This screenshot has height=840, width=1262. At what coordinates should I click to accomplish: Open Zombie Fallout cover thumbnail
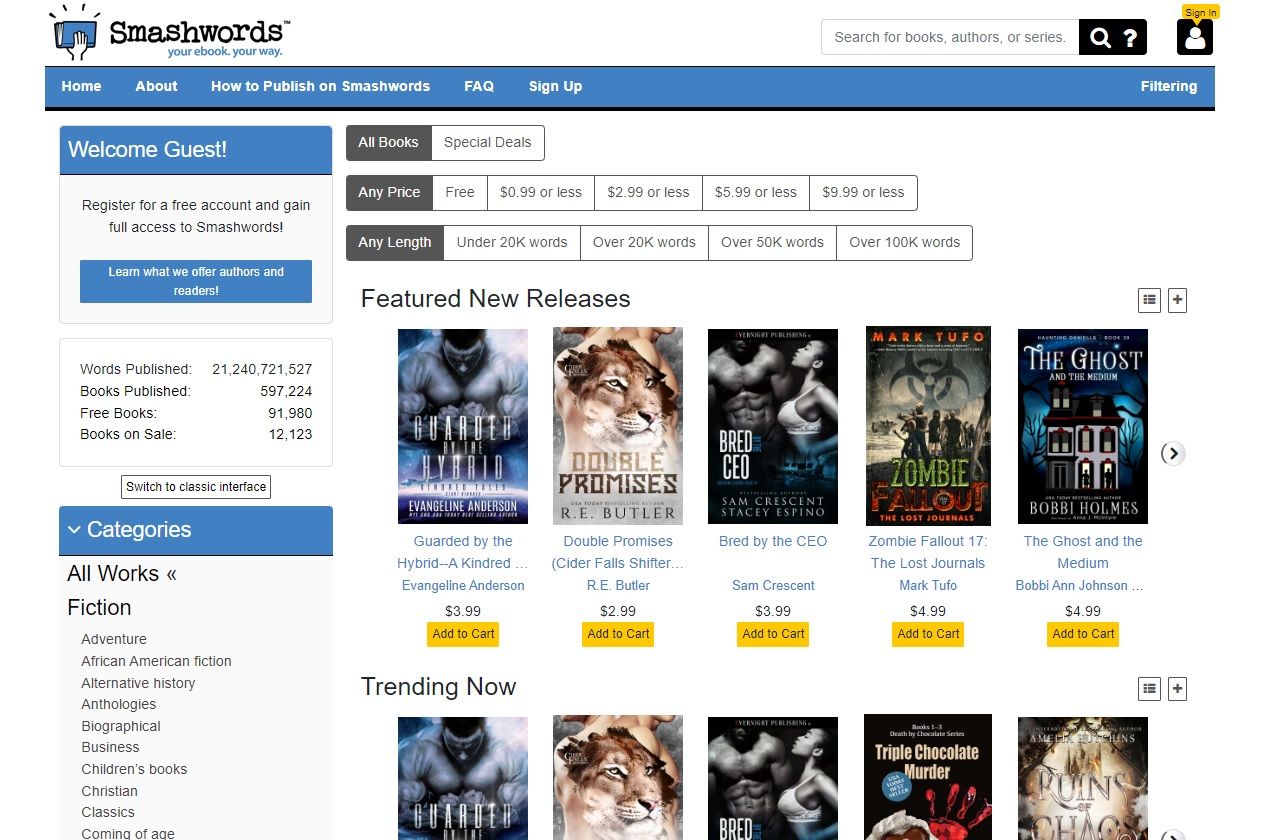coord(928,426)
